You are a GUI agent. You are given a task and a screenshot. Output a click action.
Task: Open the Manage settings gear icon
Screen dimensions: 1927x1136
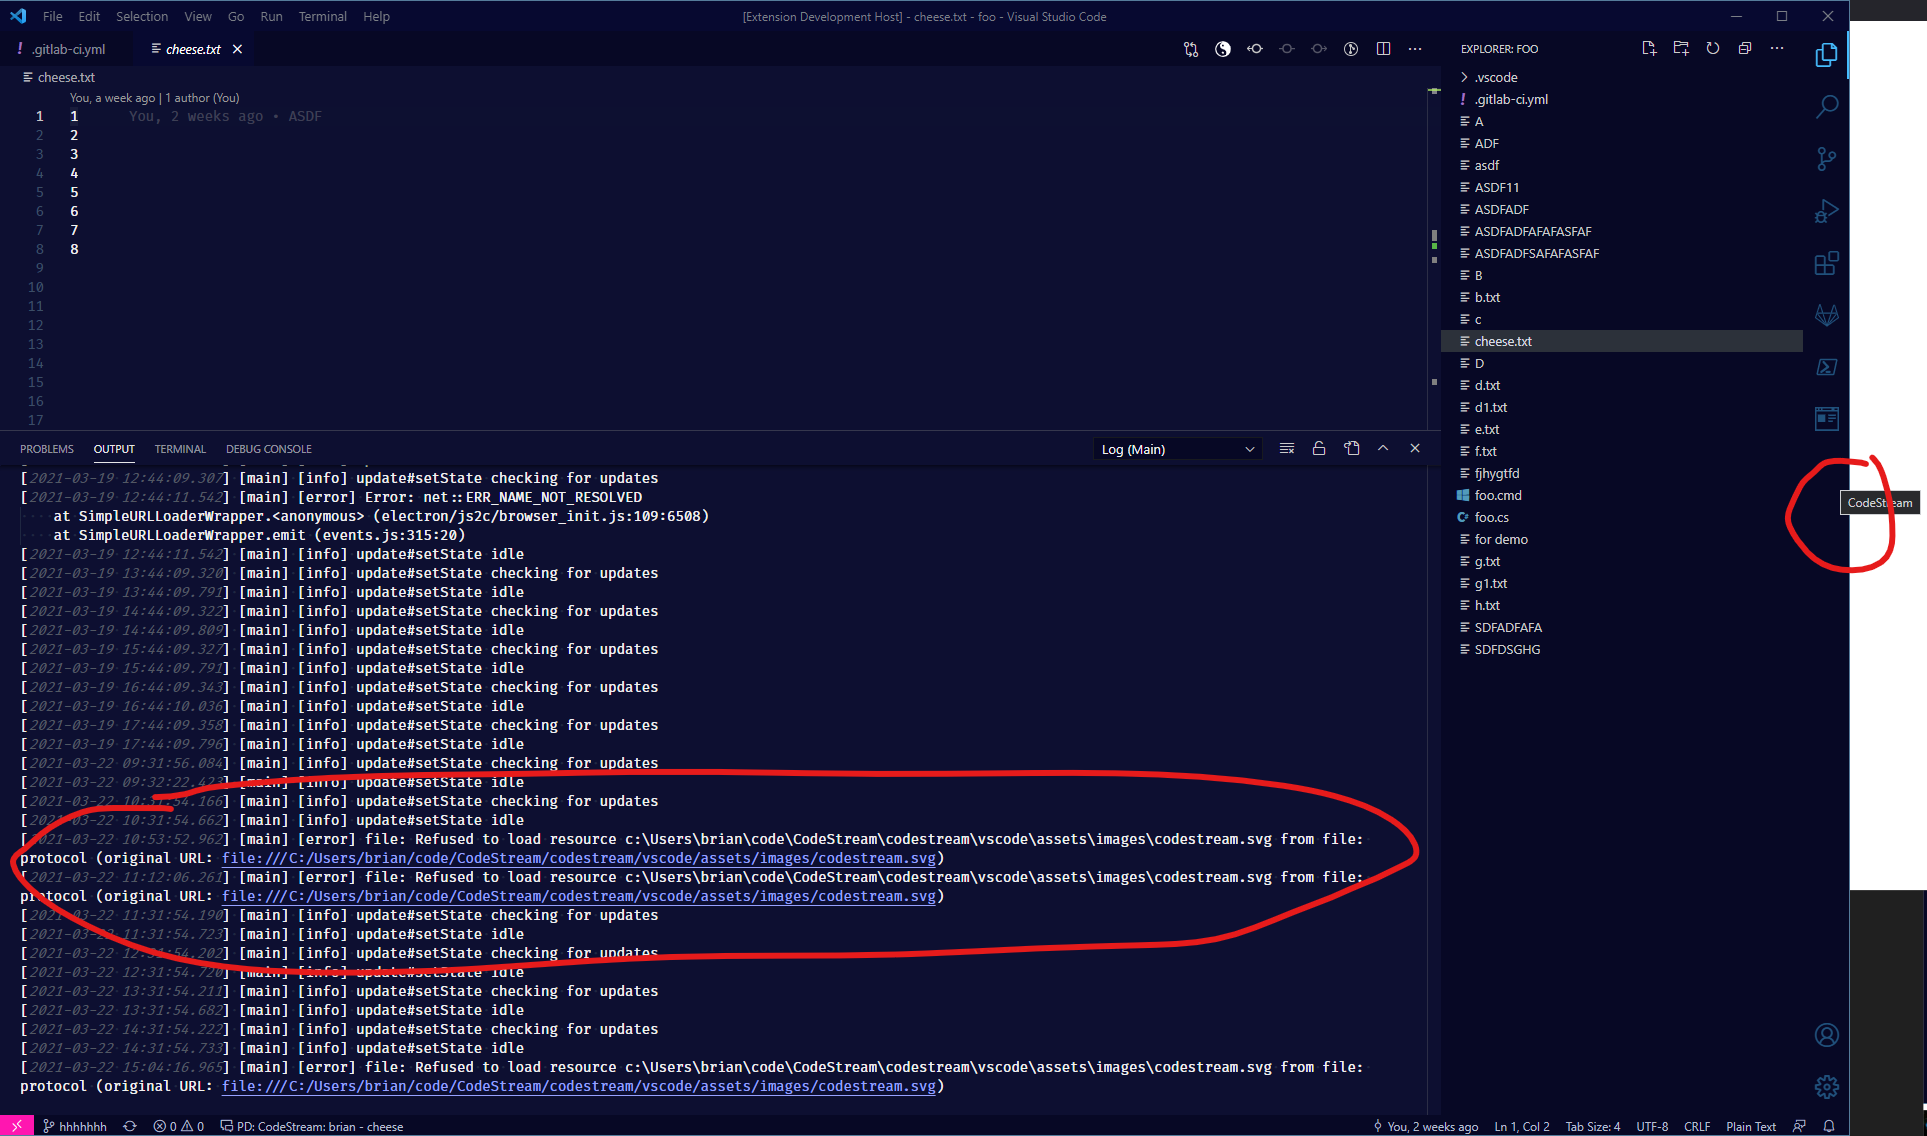(1827, 1087)
